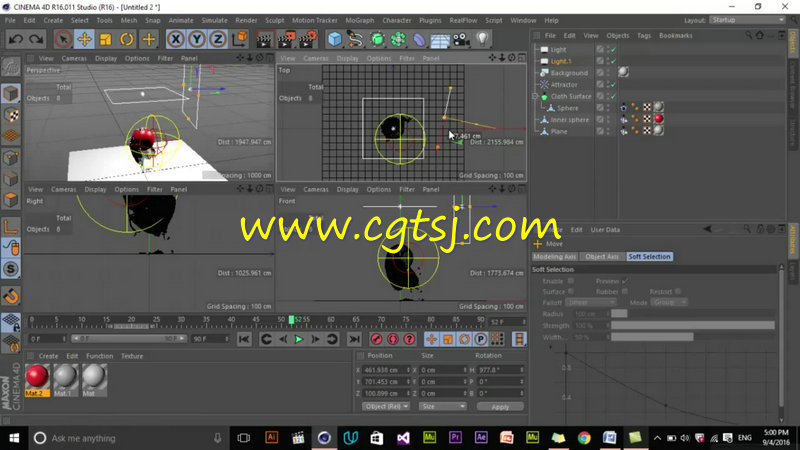Open the MoGraph menu
This screenshot has width=800, height=450.
360,20
